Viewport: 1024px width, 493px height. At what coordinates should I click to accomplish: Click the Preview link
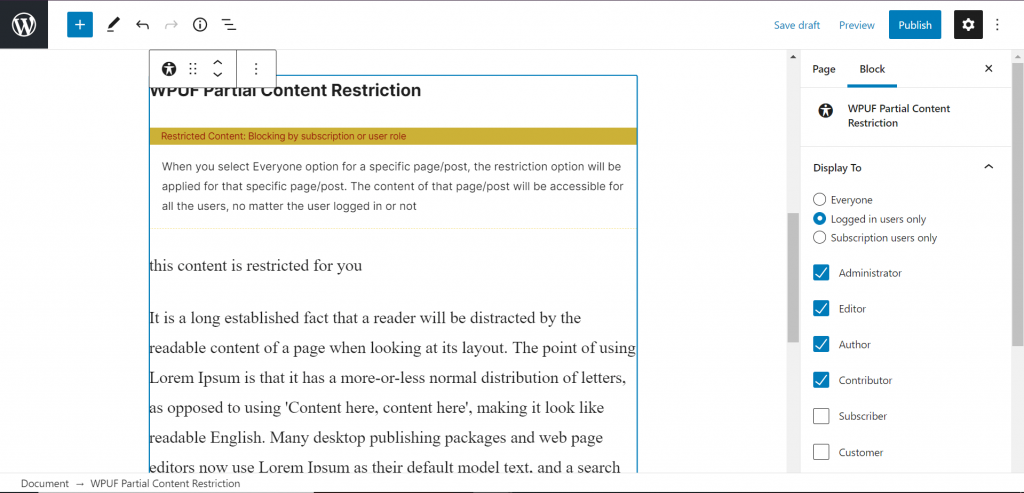pos(857,25)
